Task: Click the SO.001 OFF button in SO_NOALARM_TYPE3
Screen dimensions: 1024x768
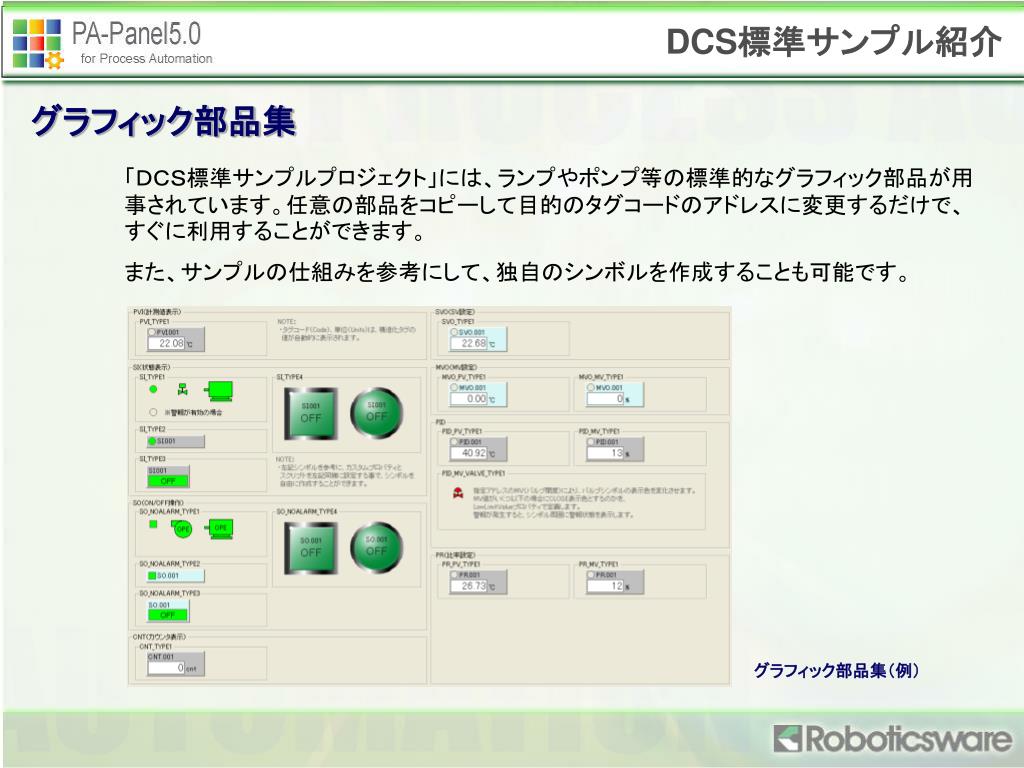Action: click(168, 611)
